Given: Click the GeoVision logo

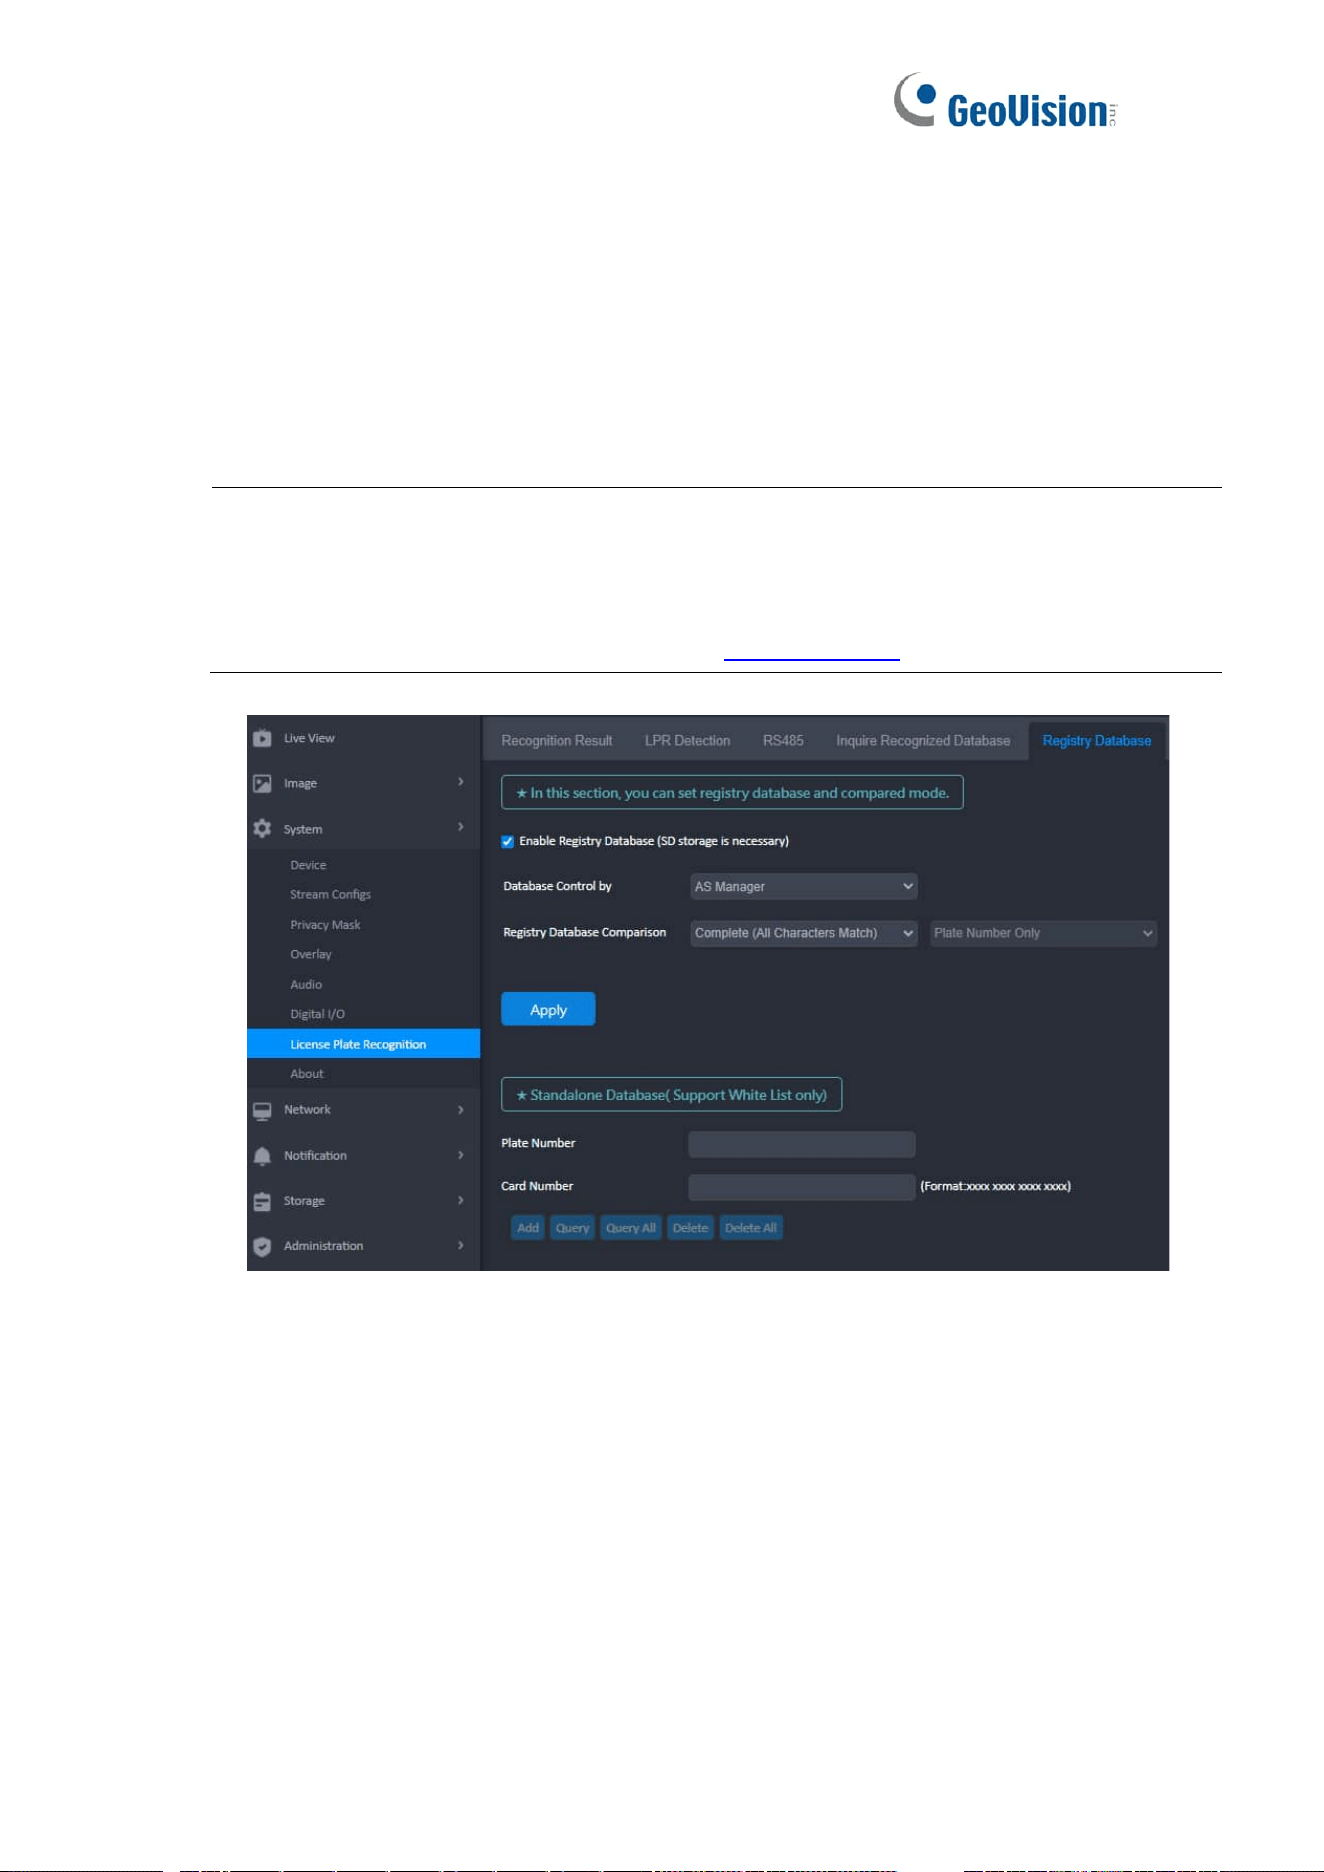Looking at the screenshot, I should 1005,101.
